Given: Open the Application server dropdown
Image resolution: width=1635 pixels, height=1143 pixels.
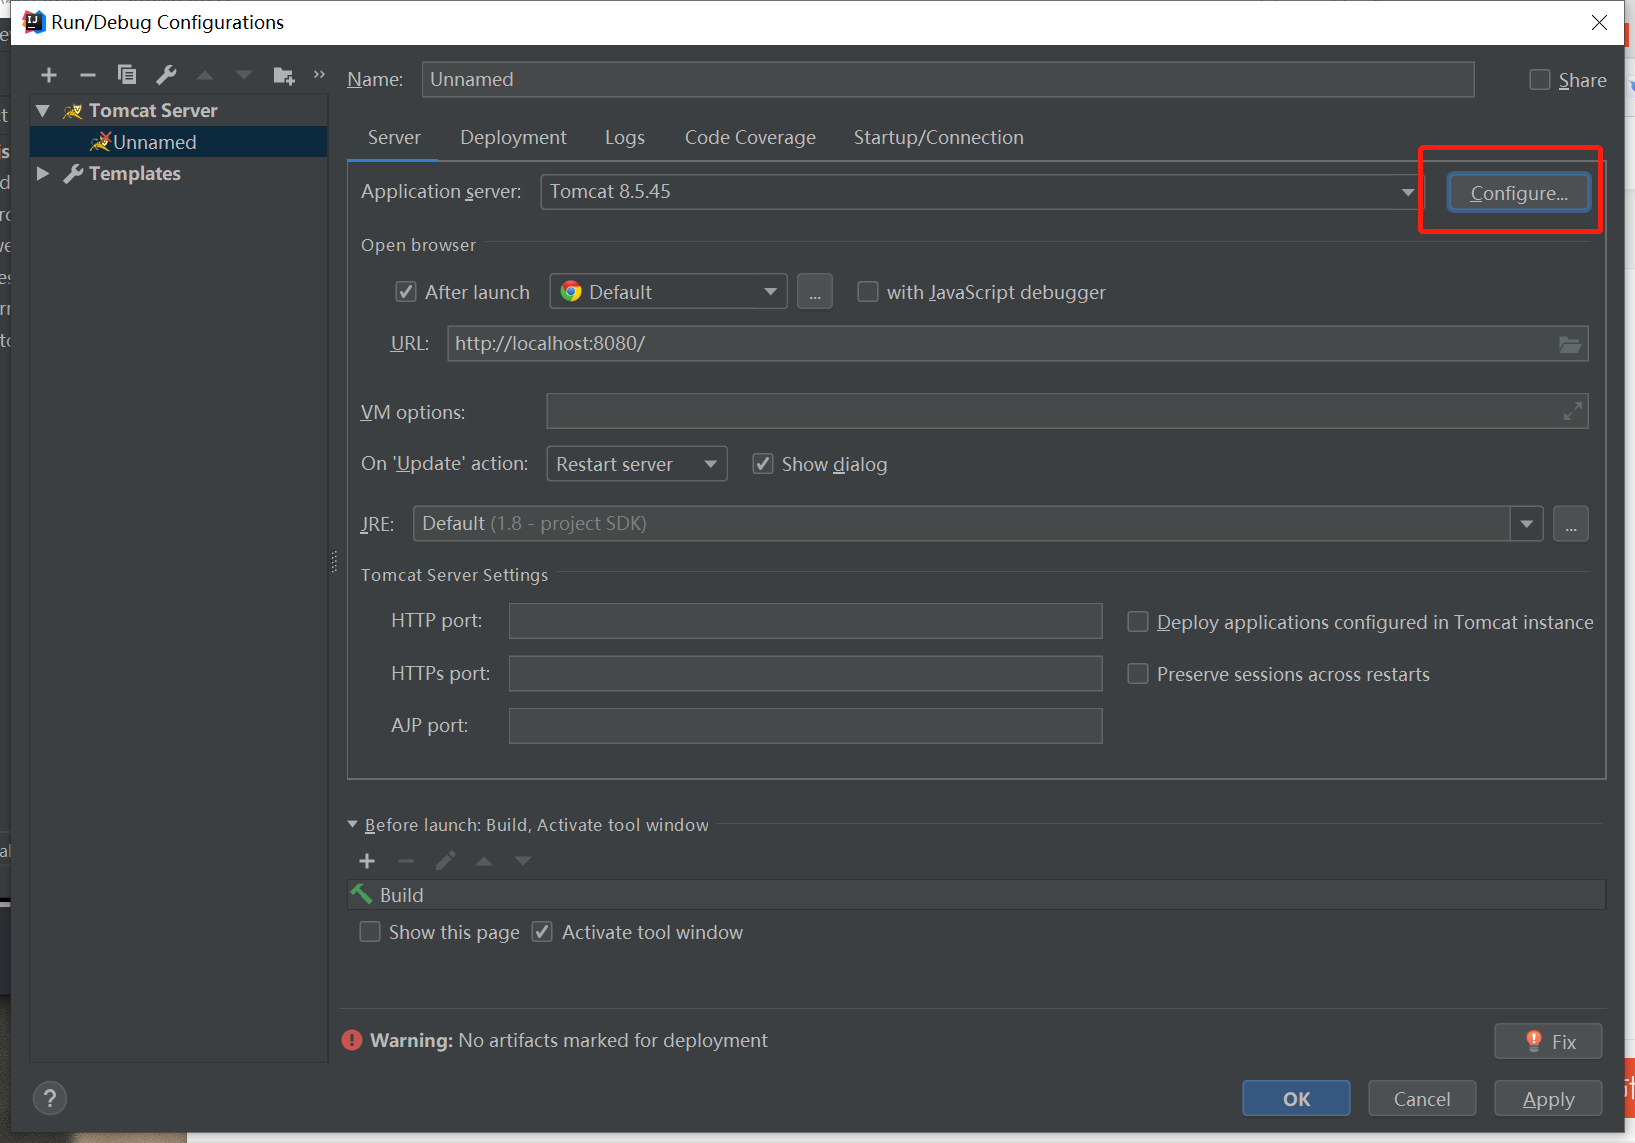Looking at the screenshot, I should (1407, 192).
